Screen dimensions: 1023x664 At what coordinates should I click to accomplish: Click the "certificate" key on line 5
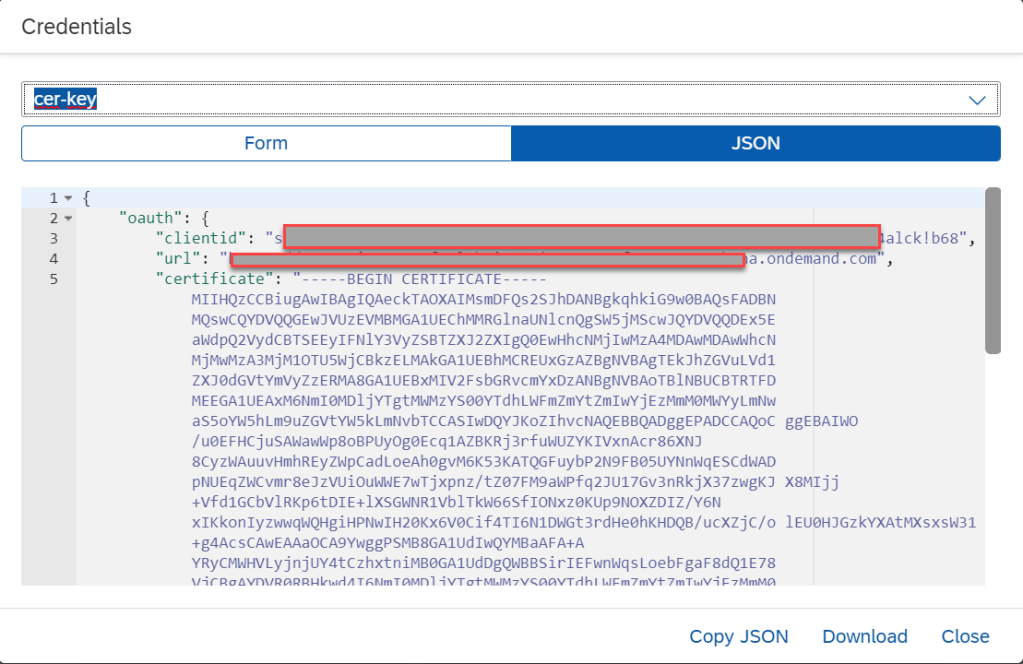[212, 278]
